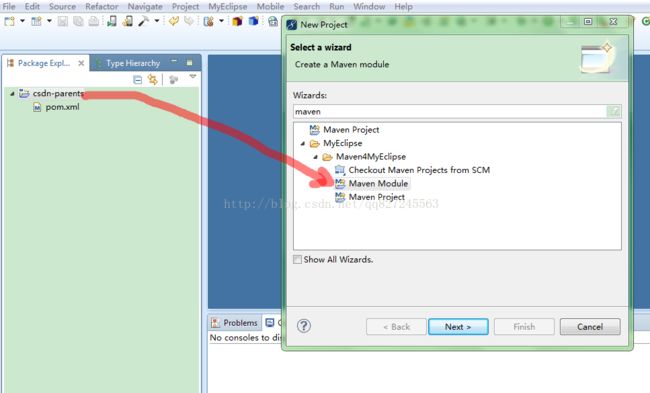650x393 pixels.
Task: Select Maven Project under Maven4MyEclipse
Action: tap(376, 197)
